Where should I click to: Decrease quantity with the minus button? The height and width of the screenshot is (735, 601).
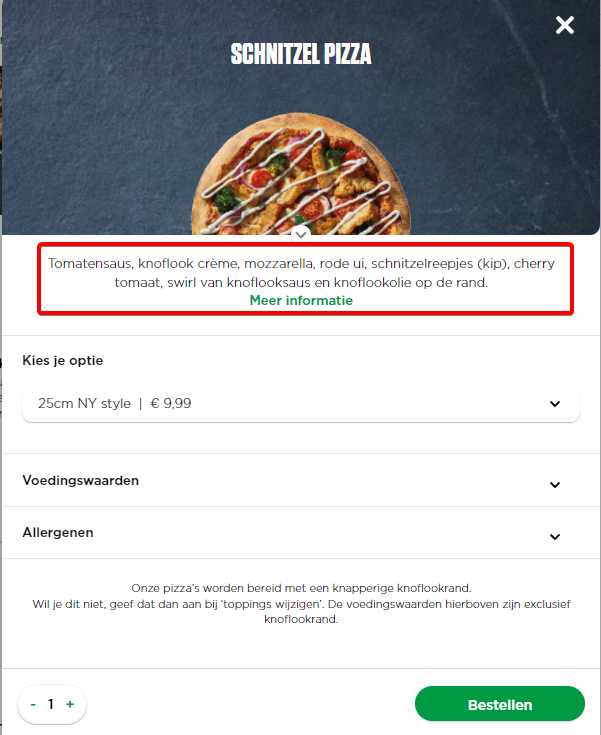point(33,705)
